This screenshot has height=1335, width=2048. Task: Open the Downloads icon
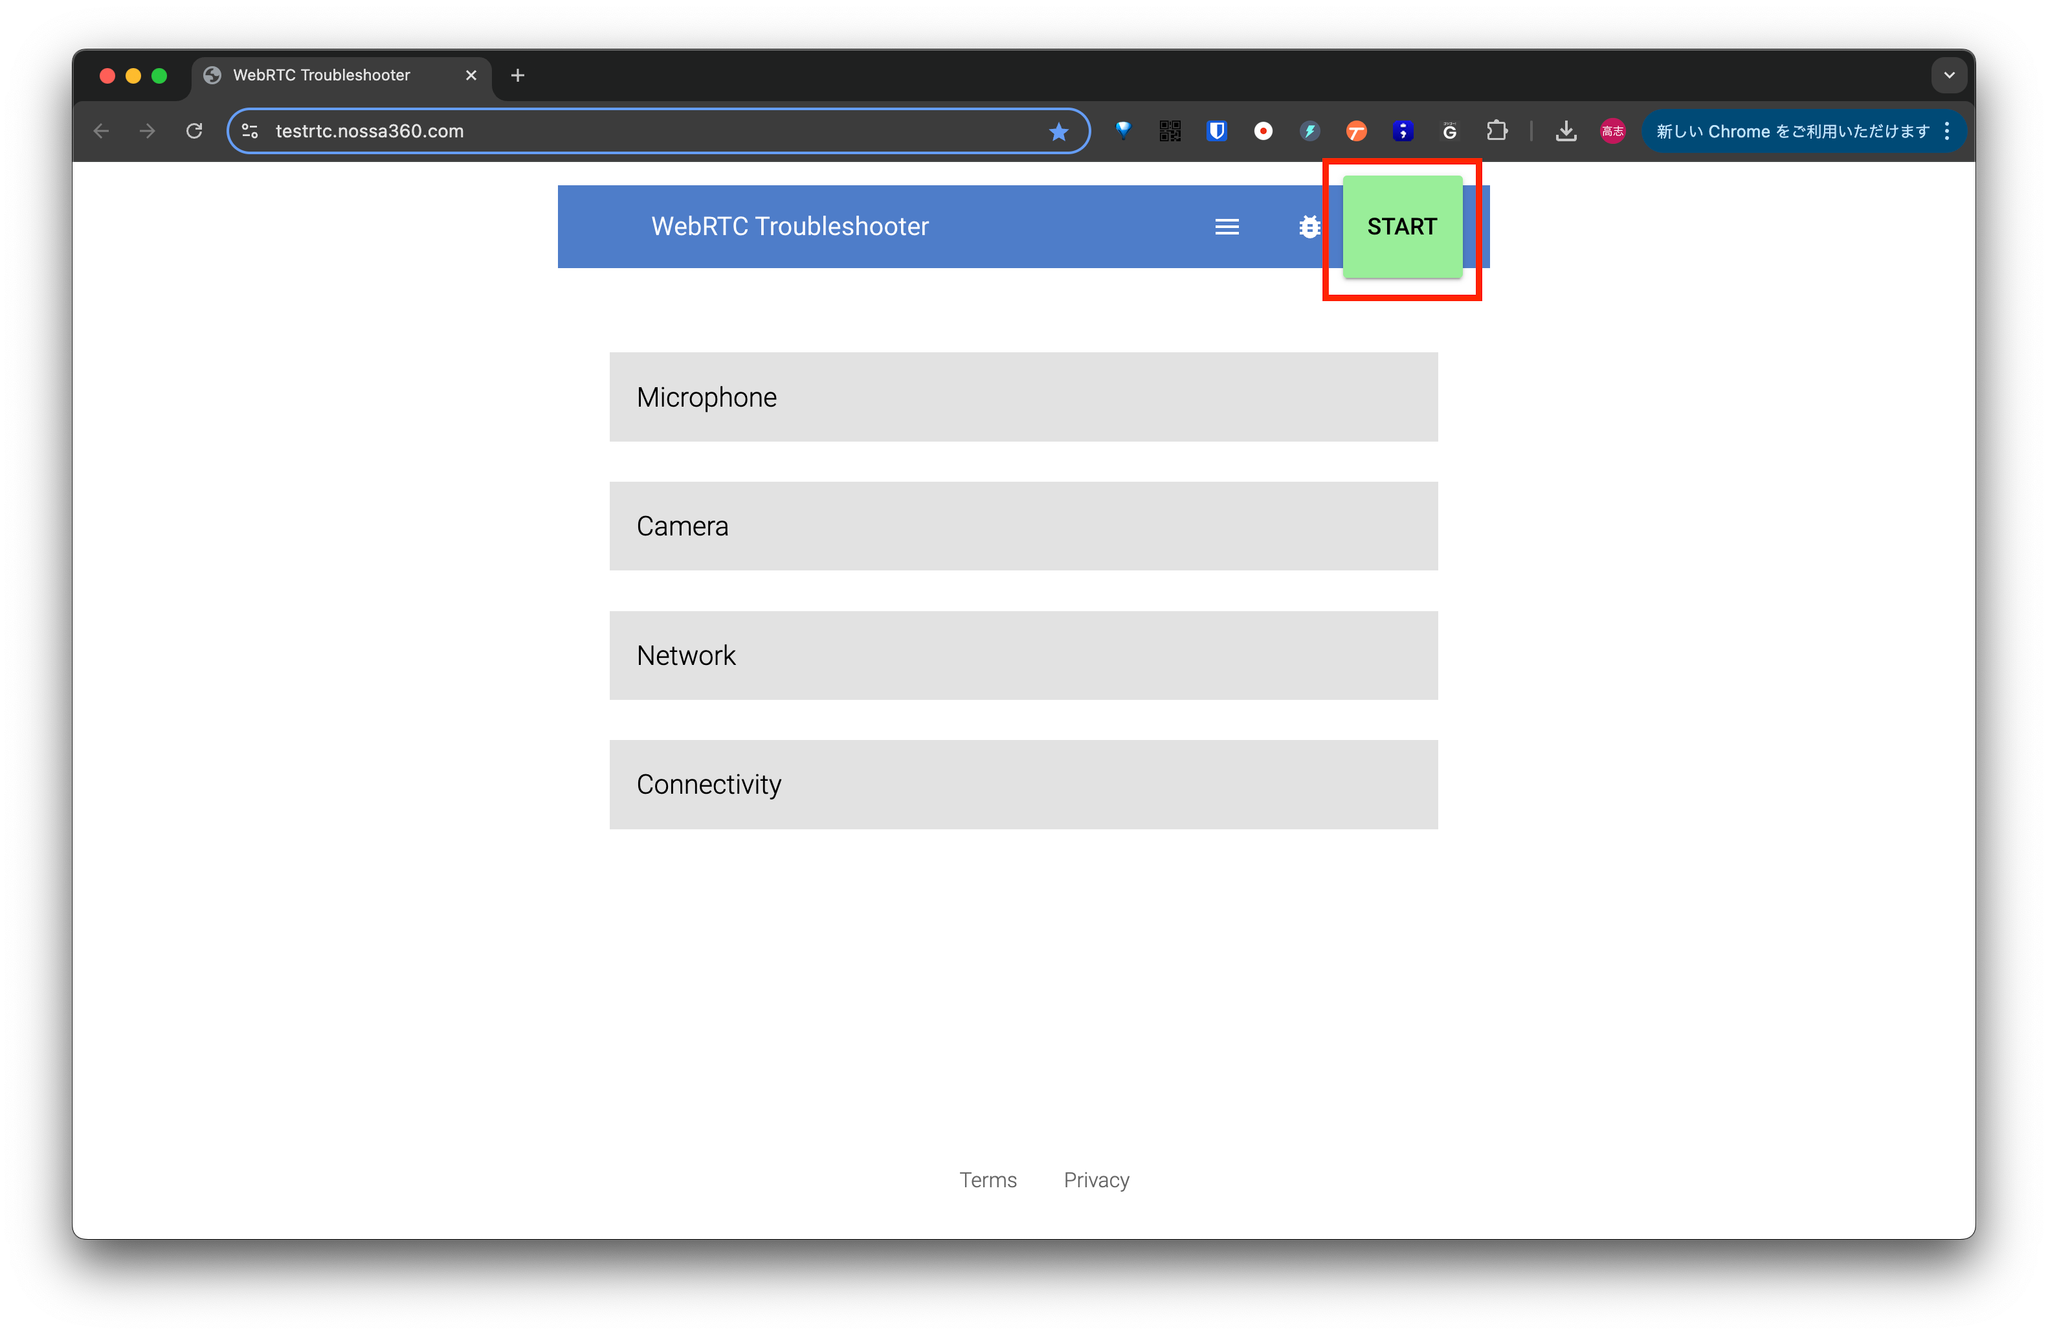(x=1566, y=131)
